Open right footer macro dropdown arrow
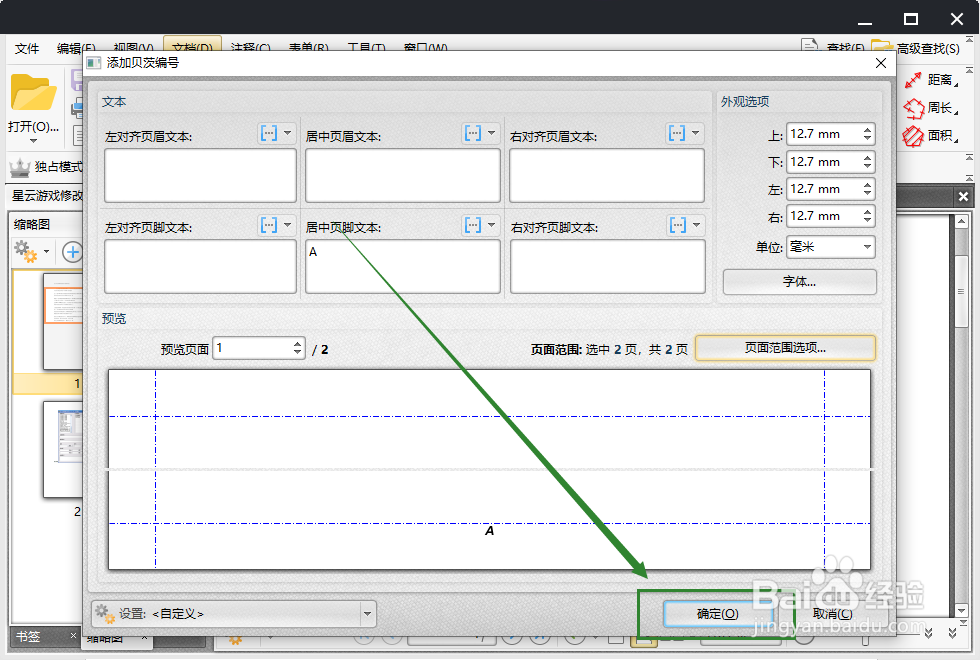Image resolution: width=980 pixels, height=660 pixels. point(696,225)
